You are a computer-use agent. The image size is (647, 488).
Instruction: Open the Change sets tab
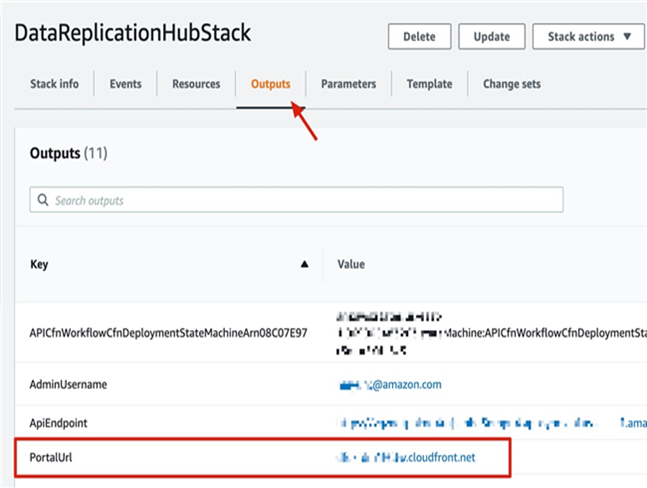(512, 84)
